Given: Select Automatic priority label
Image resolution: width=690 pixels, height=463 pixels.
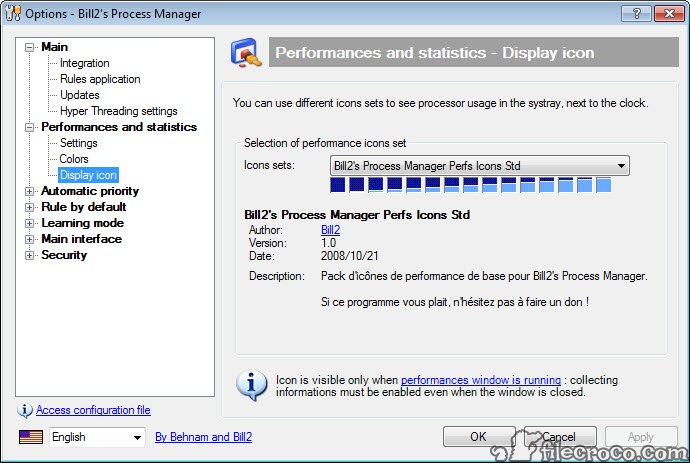Looking at the screenshot, I should pos(90,191).
